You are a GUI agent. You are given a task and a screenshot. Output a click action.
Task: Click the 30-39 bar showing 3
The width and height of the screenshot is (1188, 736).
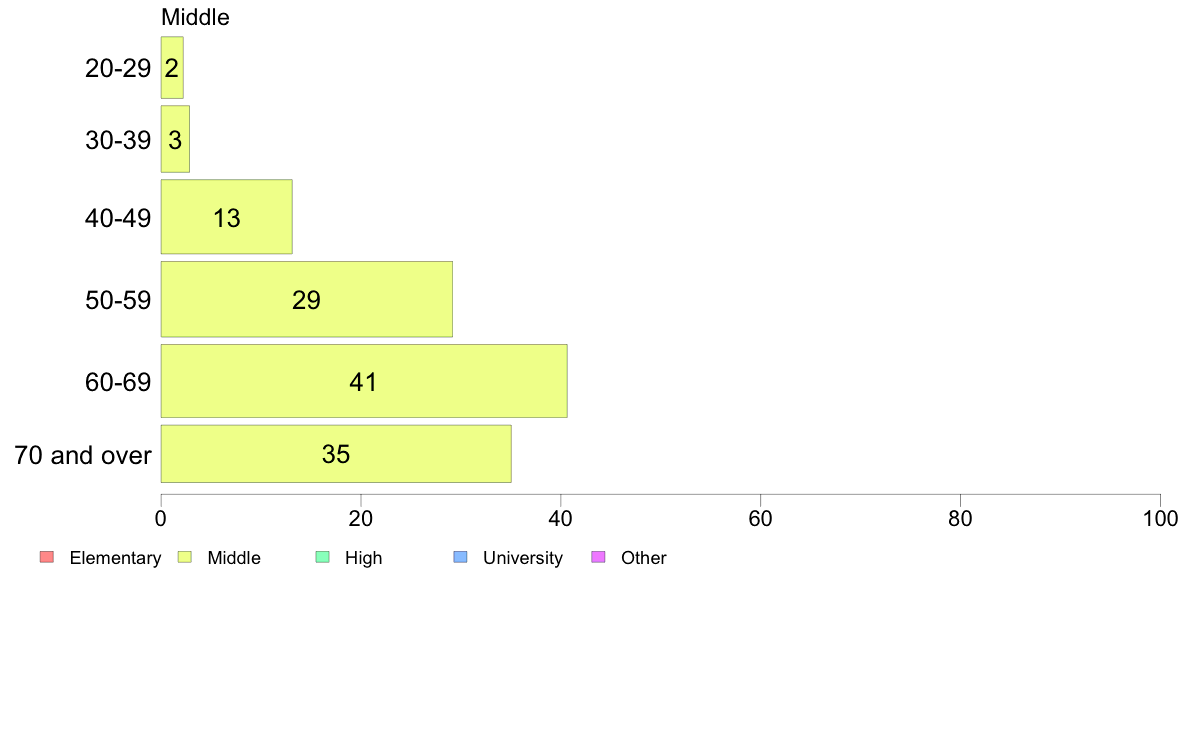tap(175, 139)
